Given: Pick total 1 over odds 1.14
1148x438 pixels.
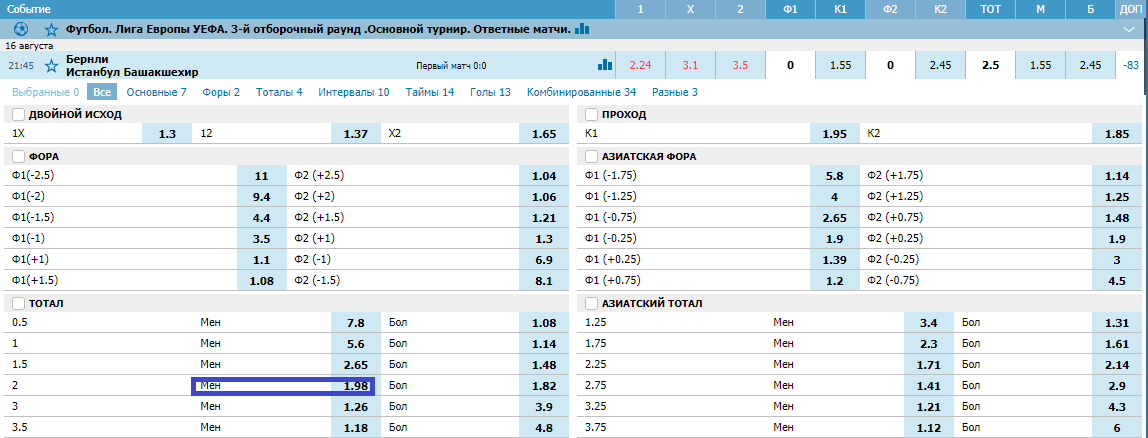Looking at the screenshot, I should [x=544, y=343].
